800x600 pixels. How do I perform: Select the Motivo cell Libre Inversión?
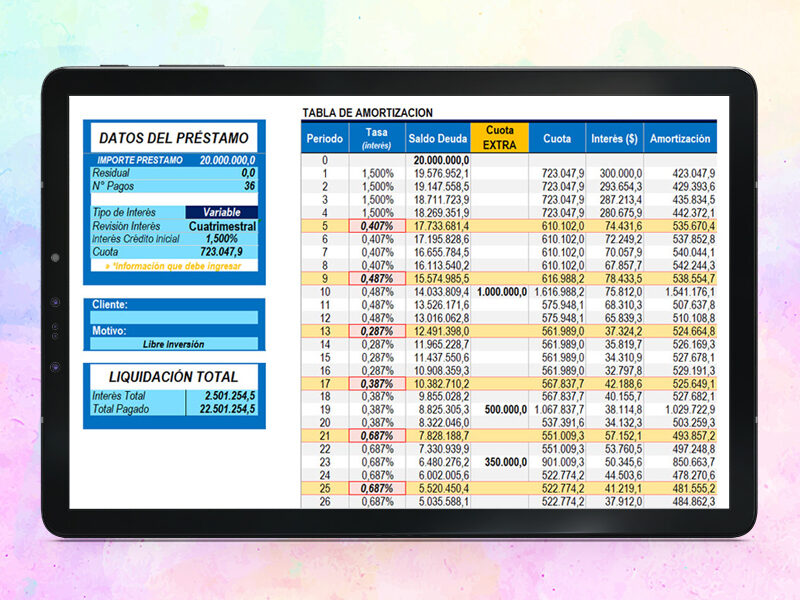[174, 344]
